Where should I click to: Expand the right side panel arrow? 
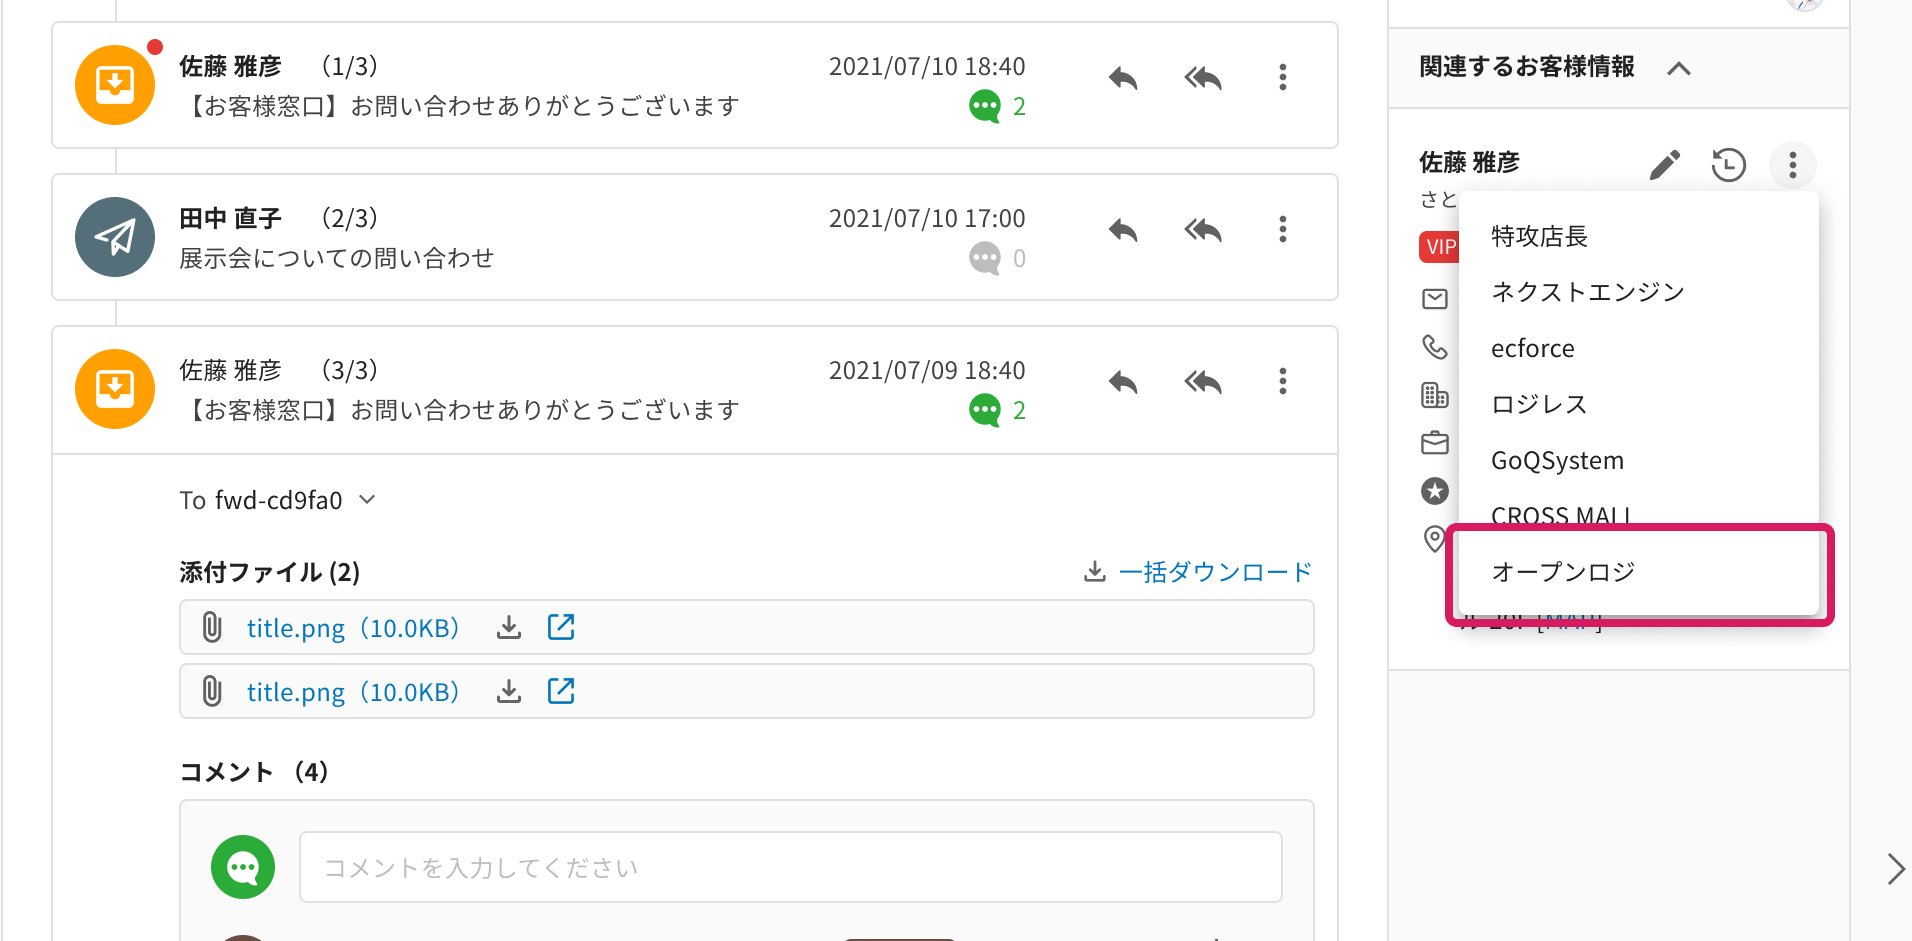[1895, 868]
